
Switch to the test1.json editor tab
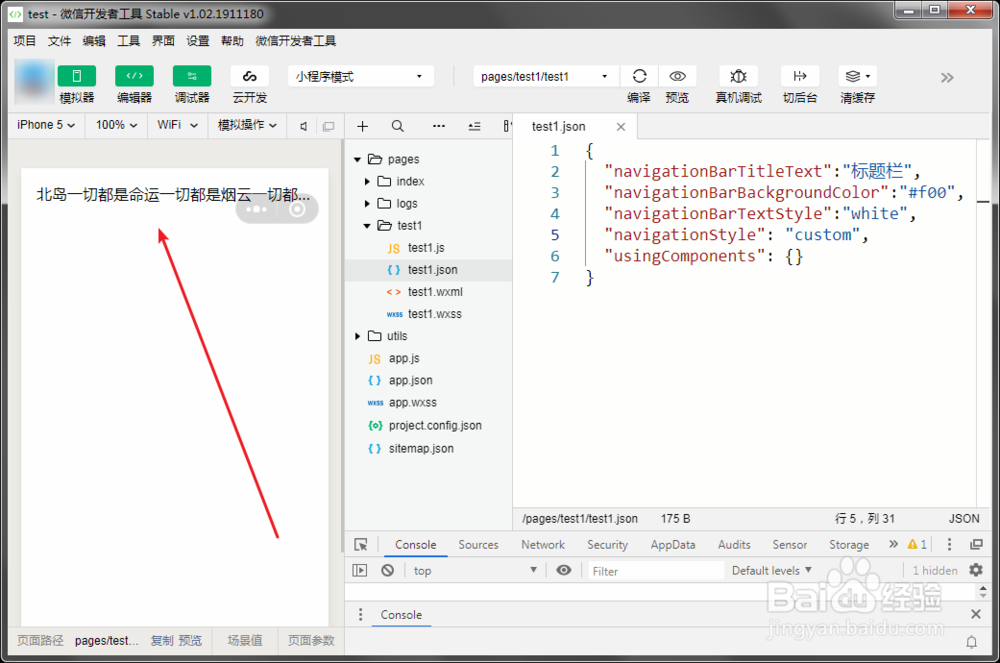[x=559, y=127]
